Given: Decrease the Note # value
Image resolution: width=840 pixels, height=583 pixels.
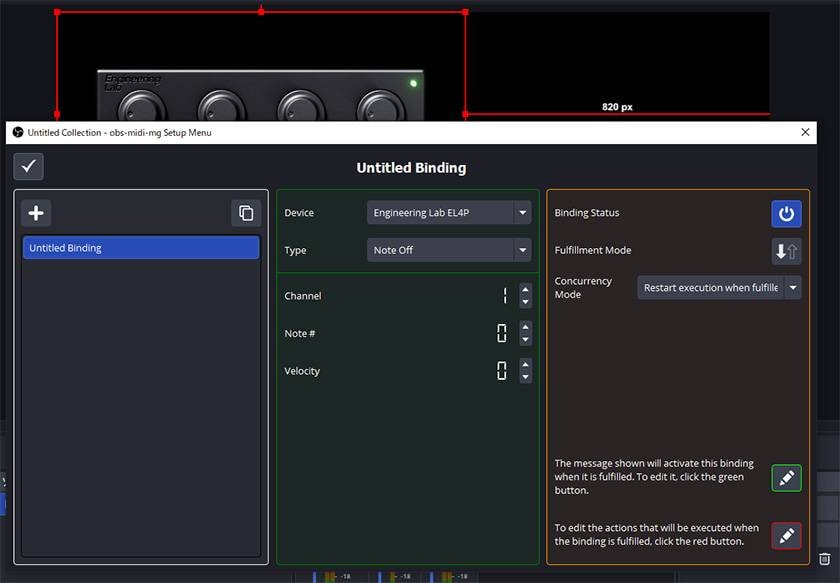Looking at the screenshot, I should (x=526, y=340).
